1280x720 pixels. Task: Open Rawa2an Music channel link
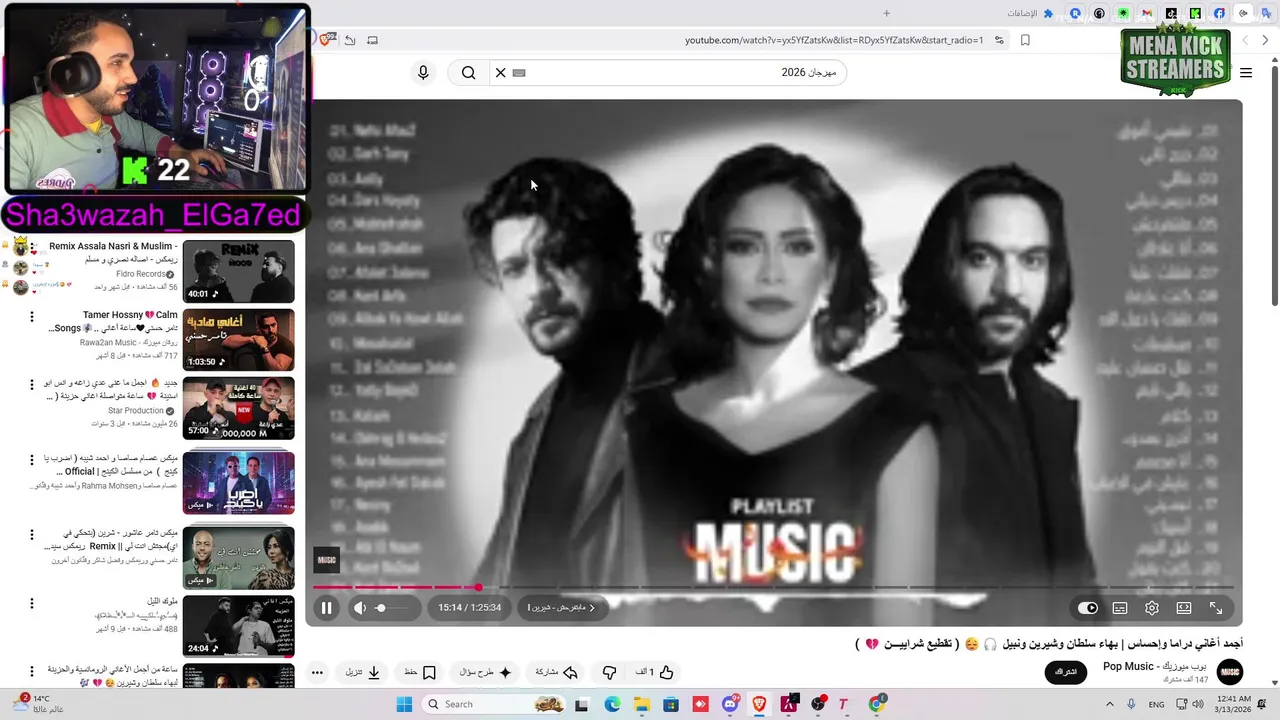(x=128, y=342)
